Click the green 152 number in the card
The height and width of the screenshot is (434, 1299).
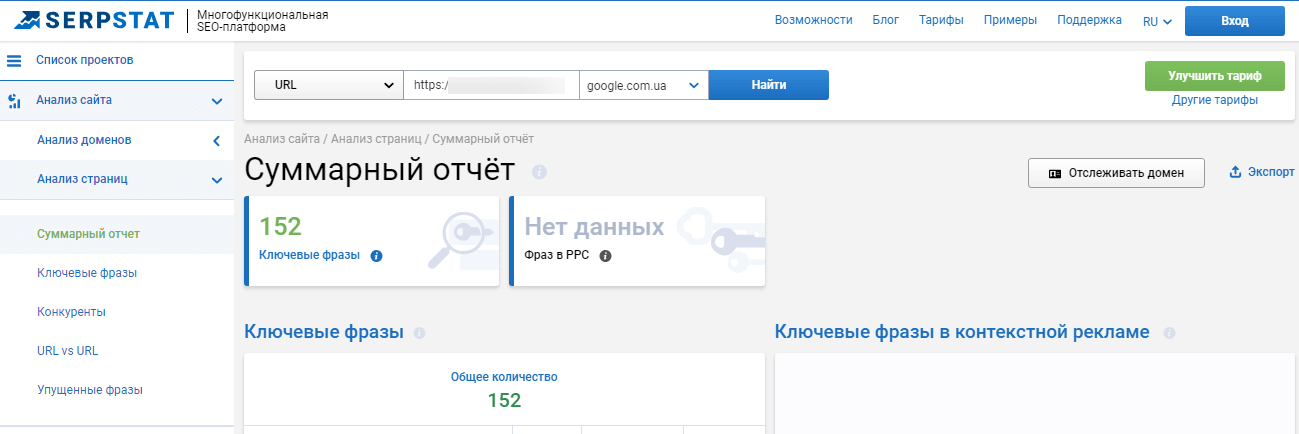click(x=280, y=226)
